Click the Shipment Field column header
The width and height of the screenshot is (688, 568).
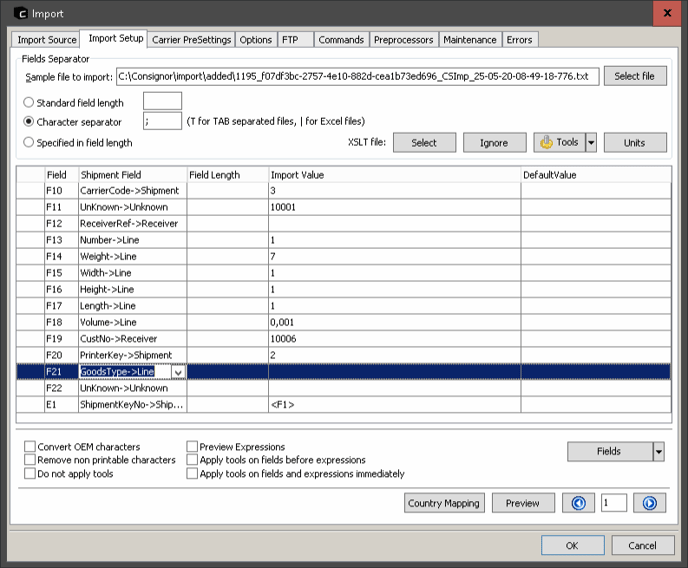click(x=133, y=175)
